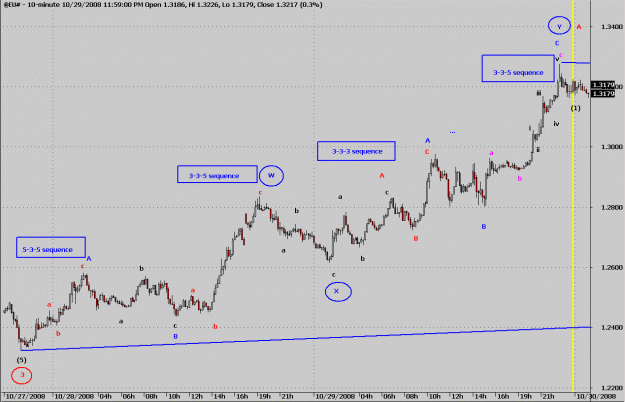Click the blue circled Y wave label

tap(559, 26)
